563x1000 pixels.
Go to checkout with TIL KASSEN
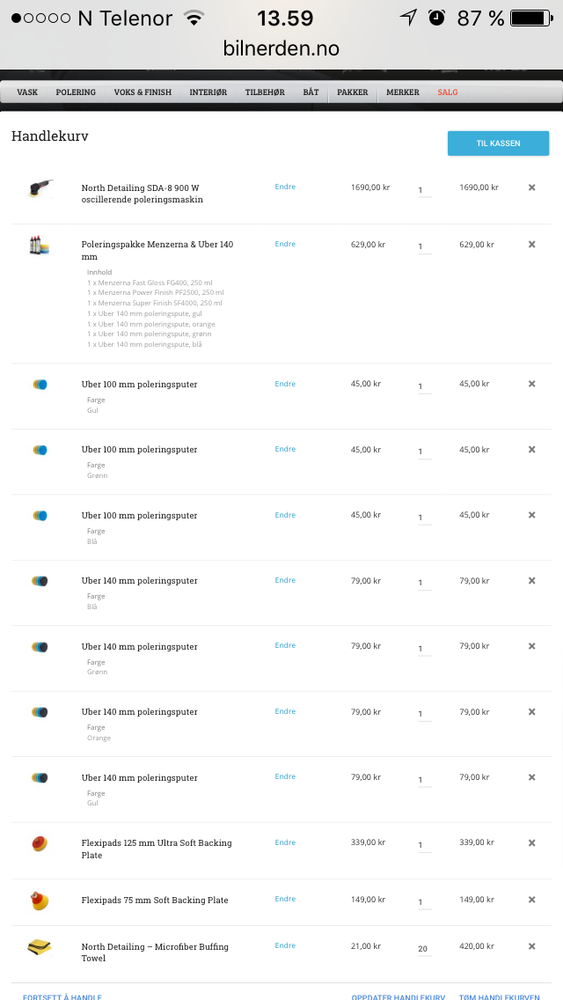[498, 143]
